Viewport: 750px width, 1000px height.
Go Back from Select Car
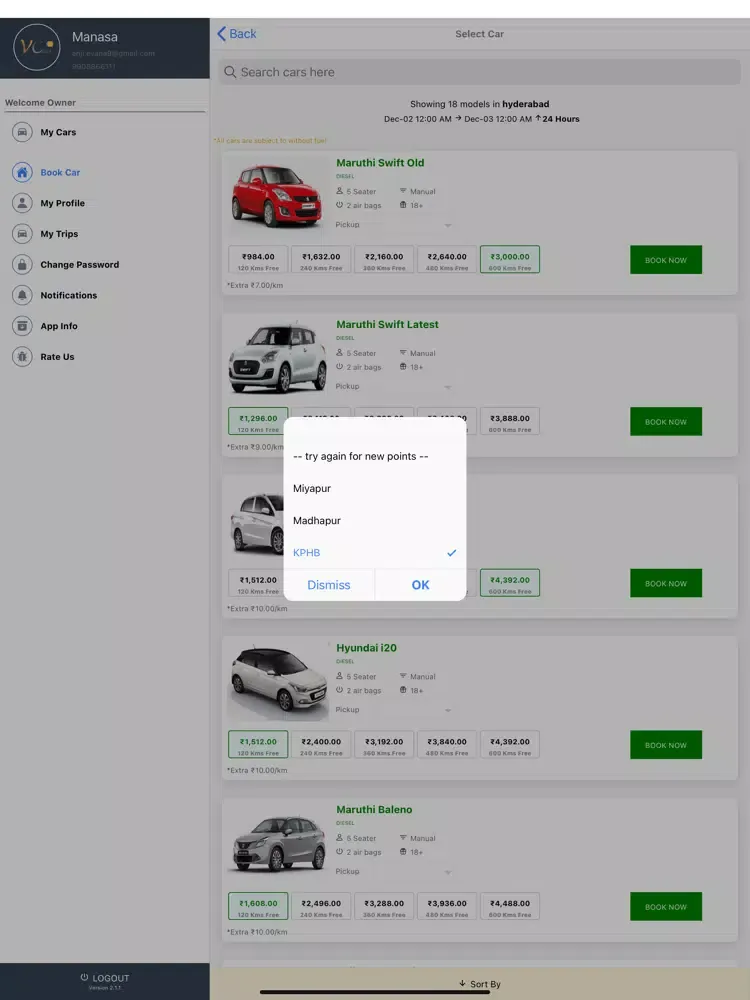point(237,34)
